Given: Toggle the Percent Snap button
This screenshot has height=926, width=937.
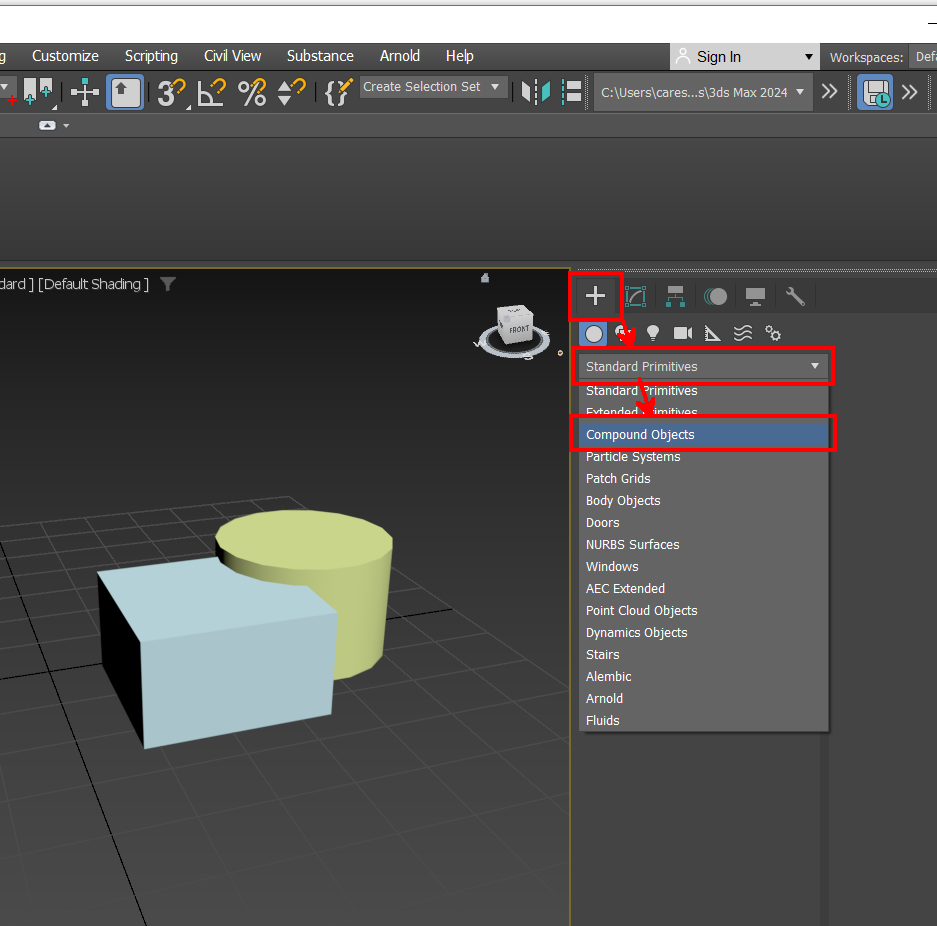Looking at the screenshot, I should pyautogui.click(x=252, y=93).
